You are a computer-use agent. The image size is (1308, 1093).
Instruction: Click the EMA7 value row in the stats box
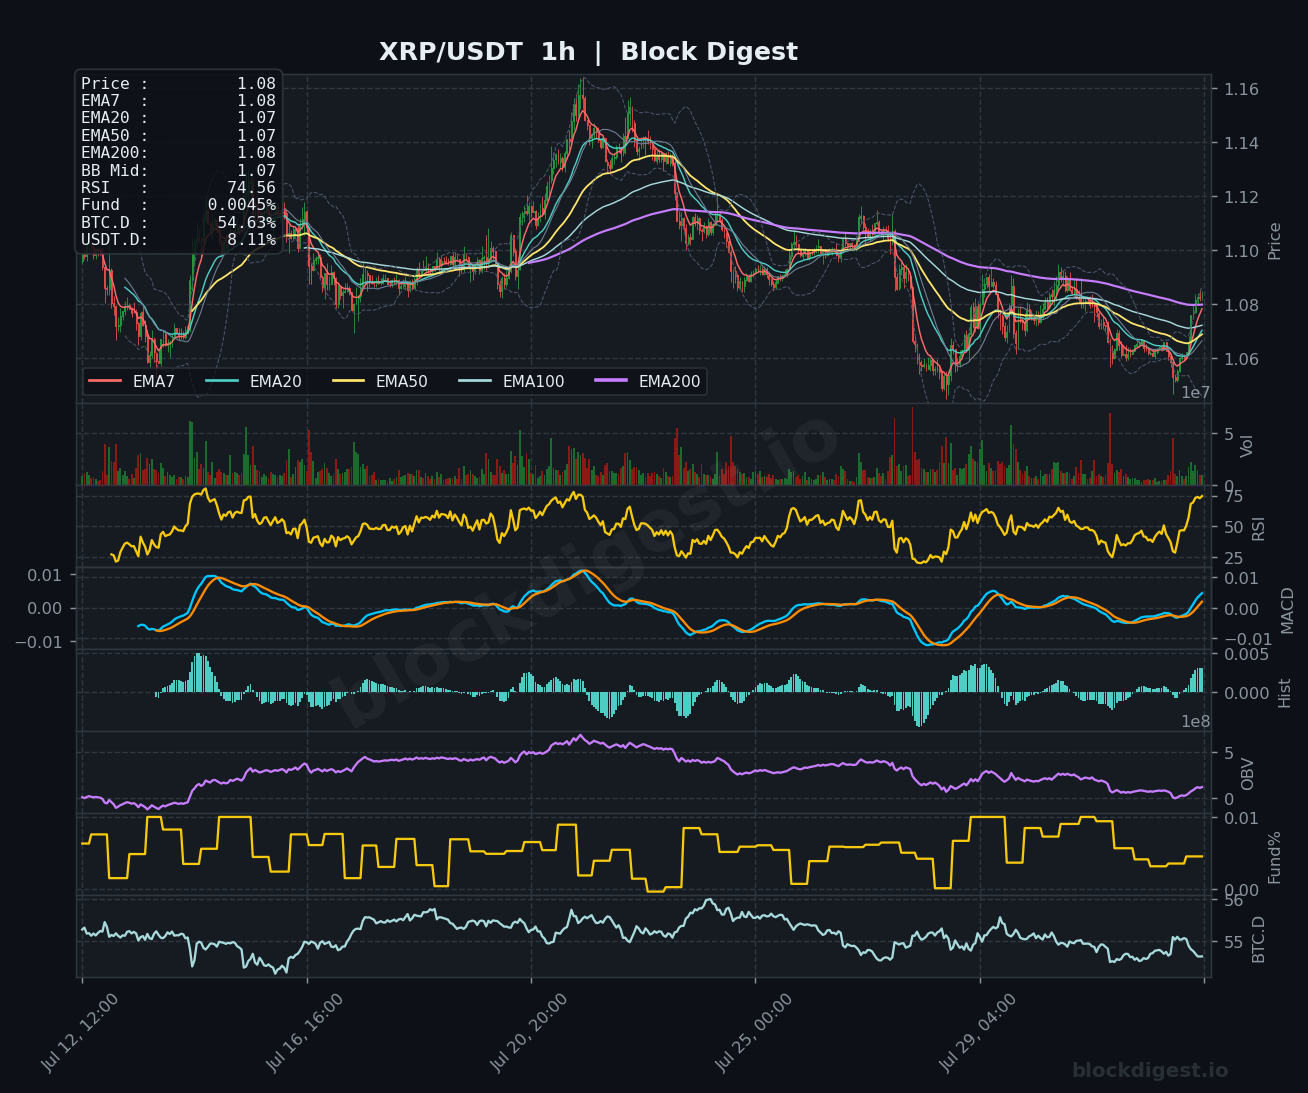(x=178, y=101)
